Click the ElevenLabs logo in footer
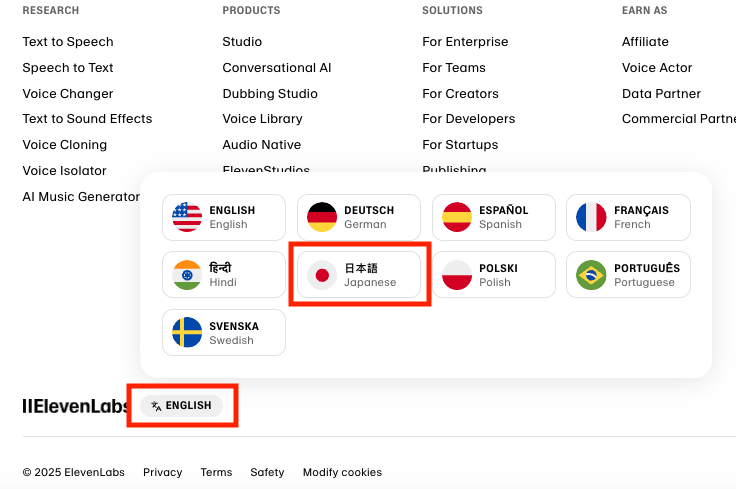736x489 pixels. (x=75, y=406)
